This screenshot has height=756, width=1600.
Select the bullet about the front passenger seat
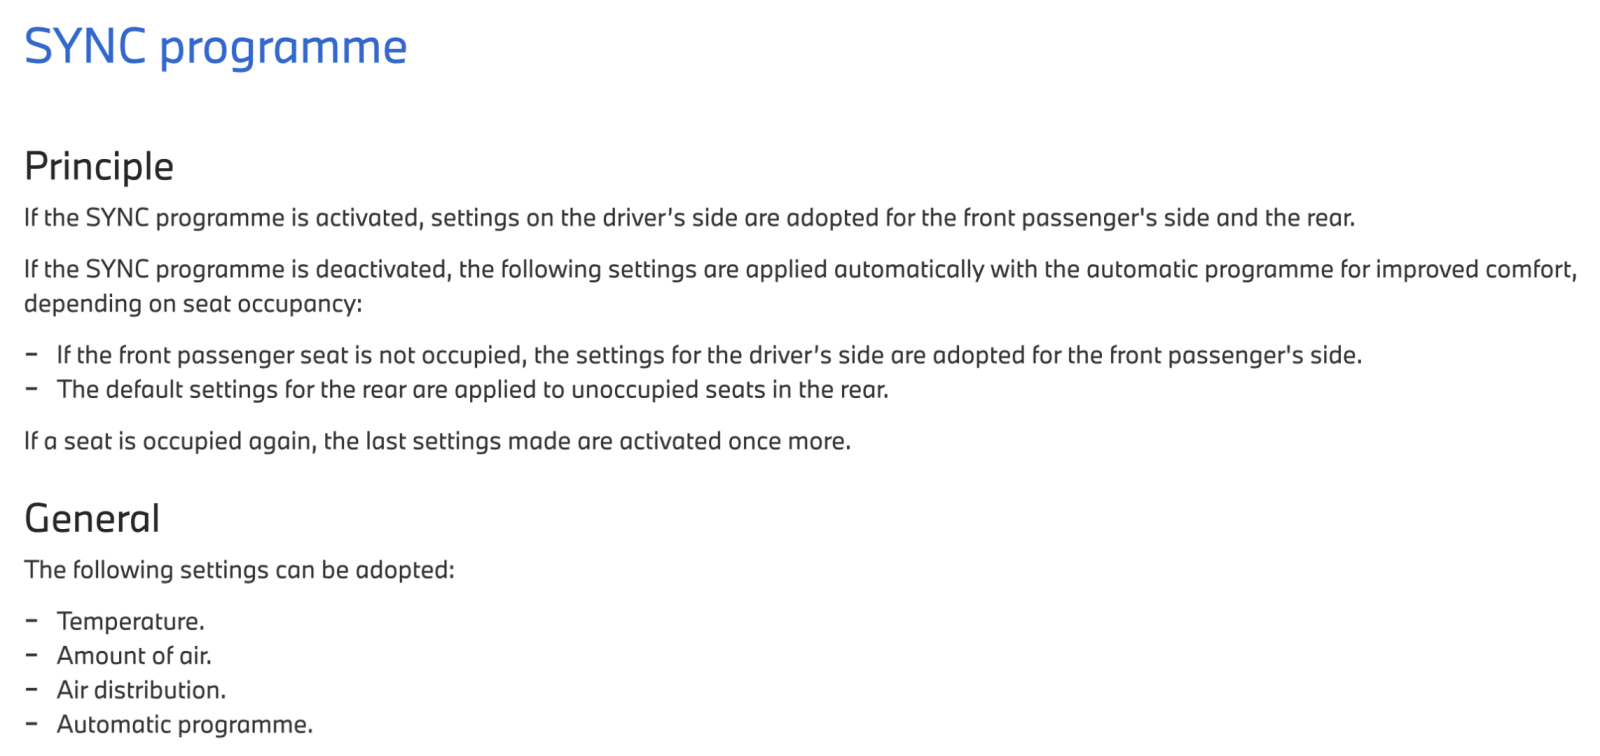[x=709, y=355]
